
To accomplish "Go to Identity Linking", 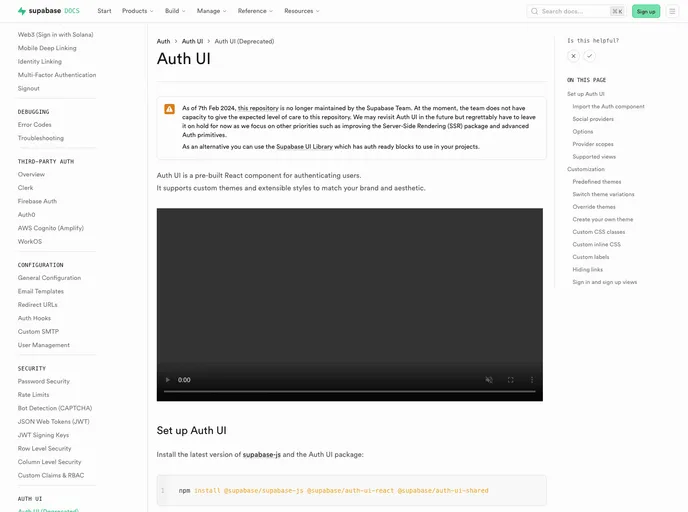I will pyautogui.click(x=39, y=61).
